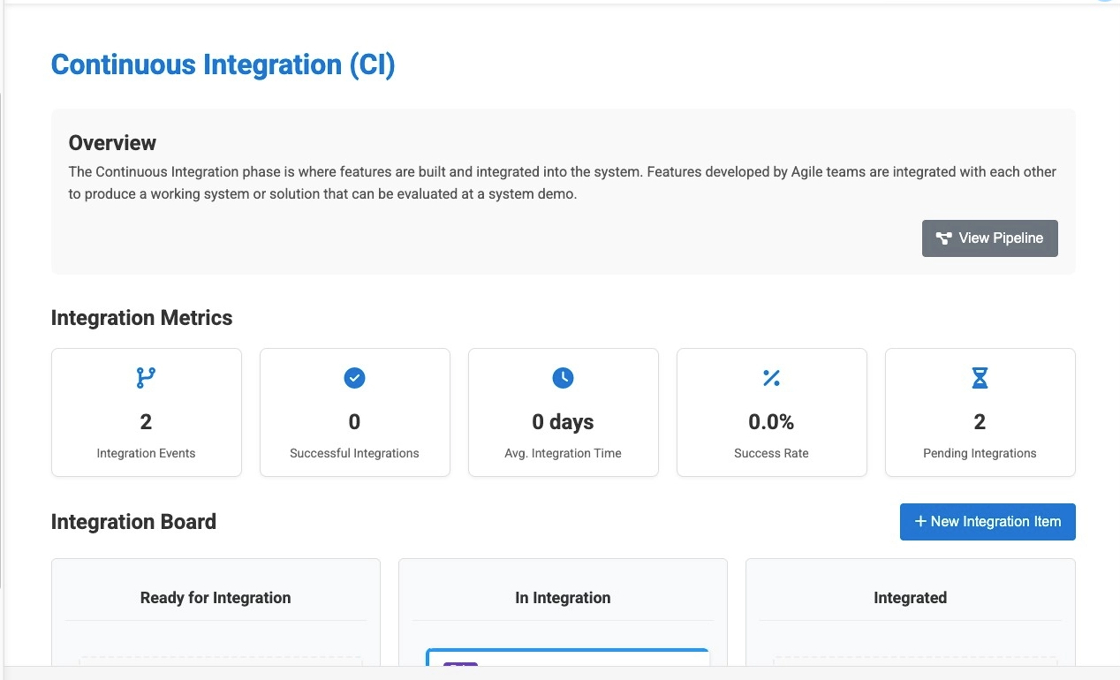The width and height of the screenshot is (1120, 680).
Task: Select the Success Rate metric card
Action: pyautogui.click(x=771, y=412)
